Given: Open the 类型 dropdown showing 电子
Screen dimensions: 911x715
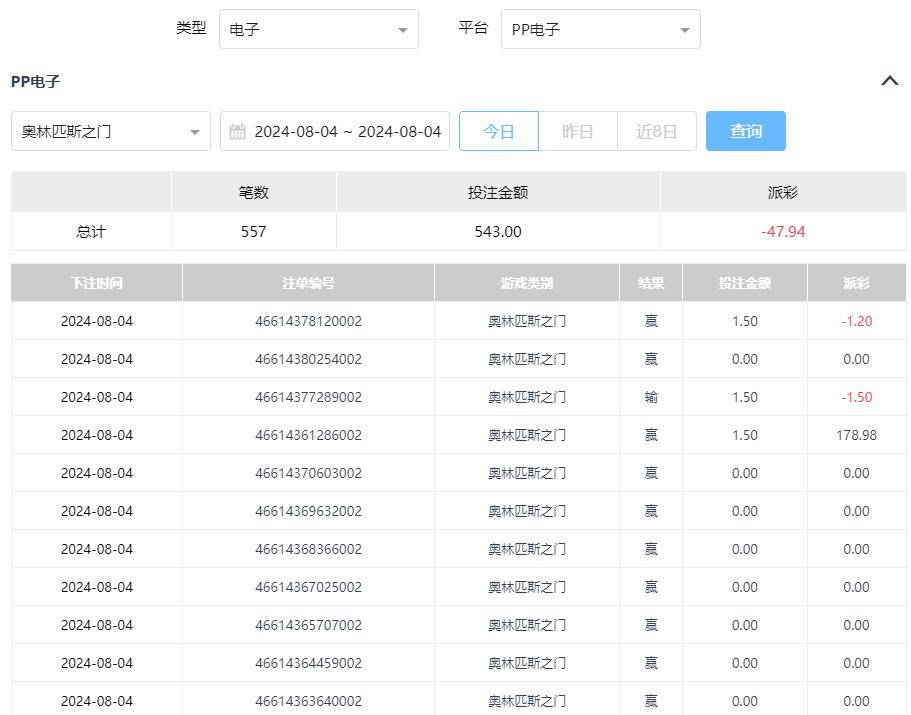Looking at the screenshot, I should pos(318,30).
